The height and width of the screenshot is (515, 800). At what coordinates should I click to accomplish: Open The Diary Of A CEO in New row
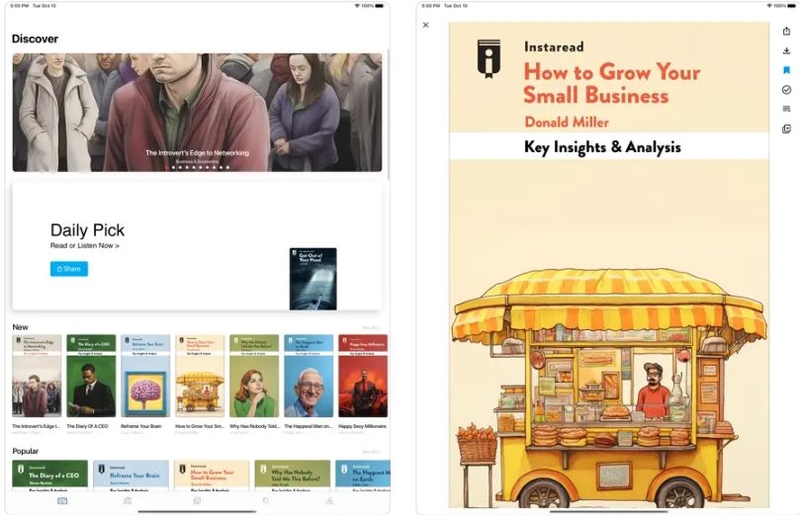click(91, 376)
